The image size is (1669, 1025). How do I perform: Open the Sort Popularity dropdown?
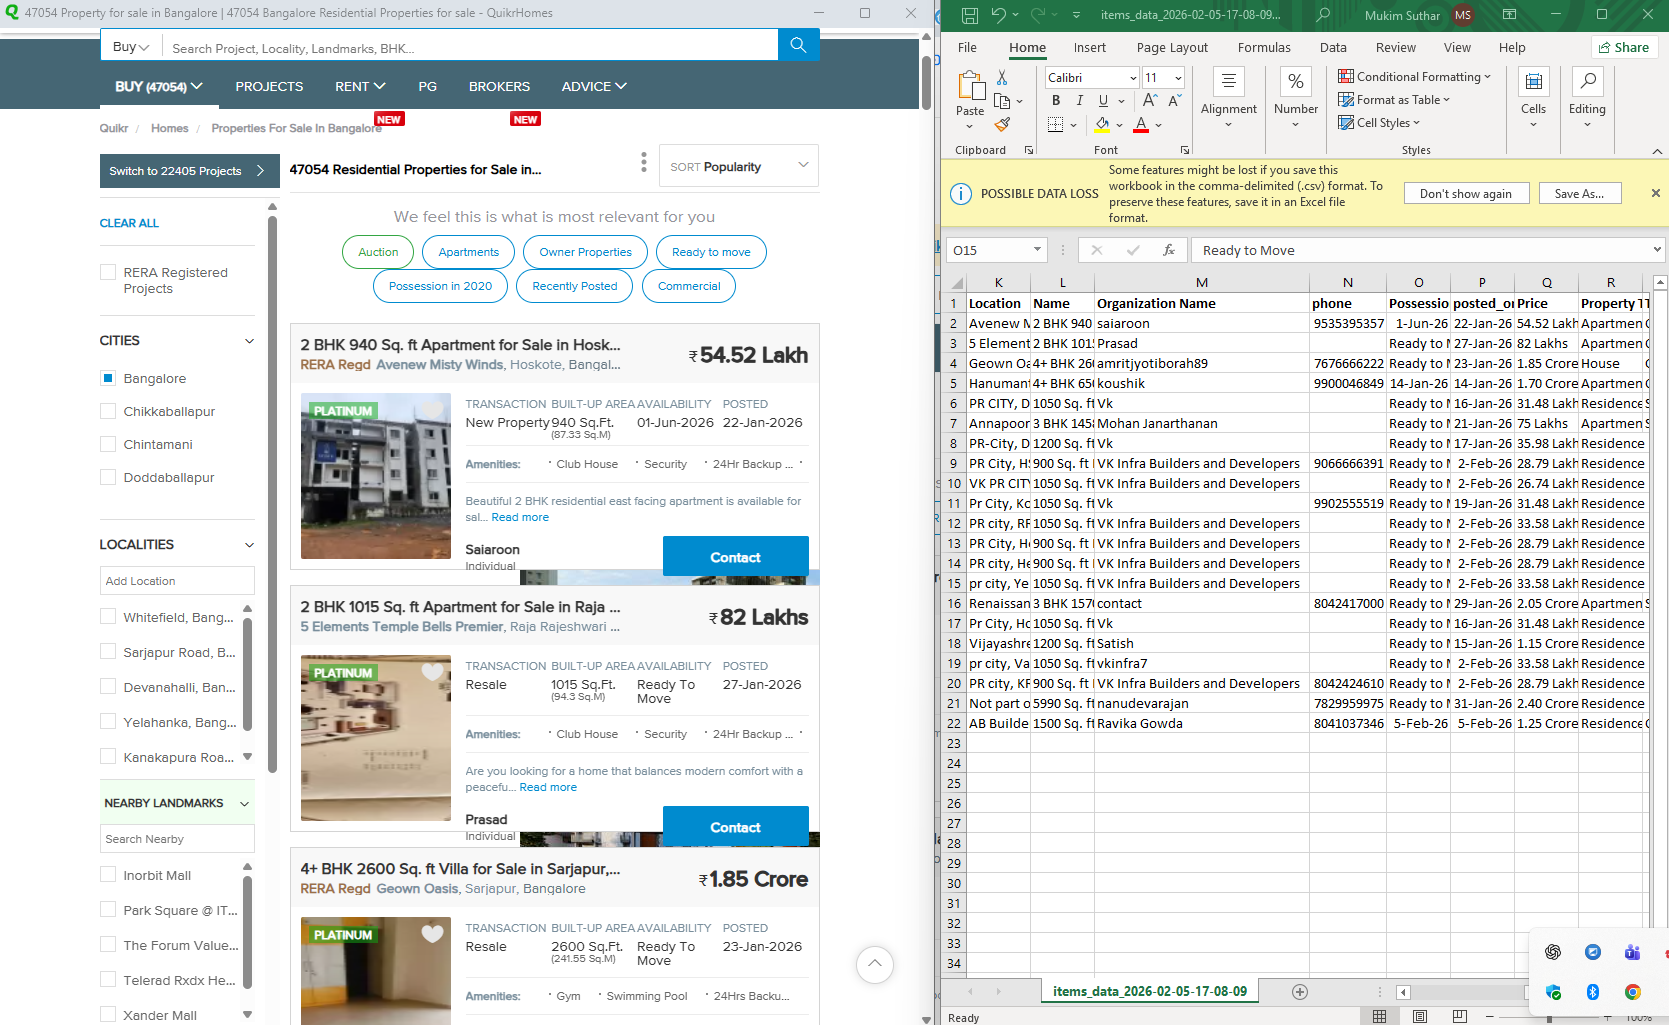tap(739, 166)
